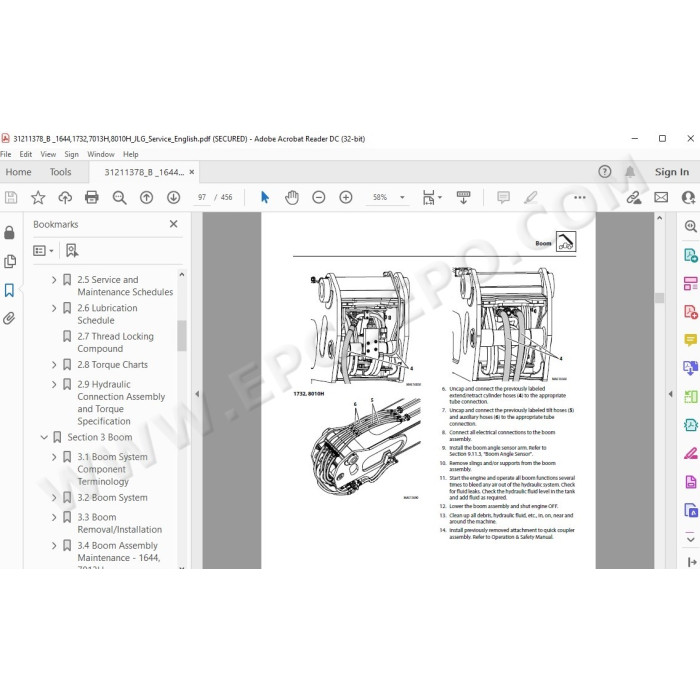Click the scrolling mode toolbar icon
The image size is (700, 700).
click(463, 197)
